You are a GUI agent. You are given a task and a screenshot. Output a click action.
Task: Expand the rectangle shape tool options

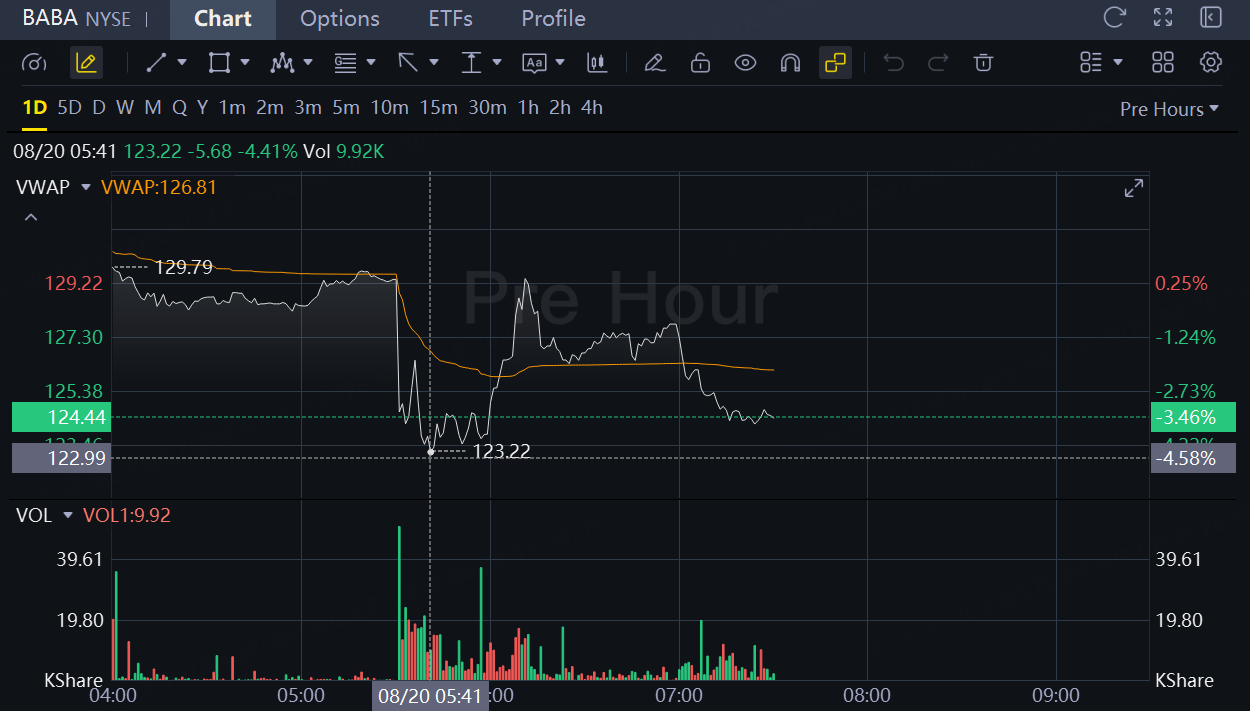(245, 63)
